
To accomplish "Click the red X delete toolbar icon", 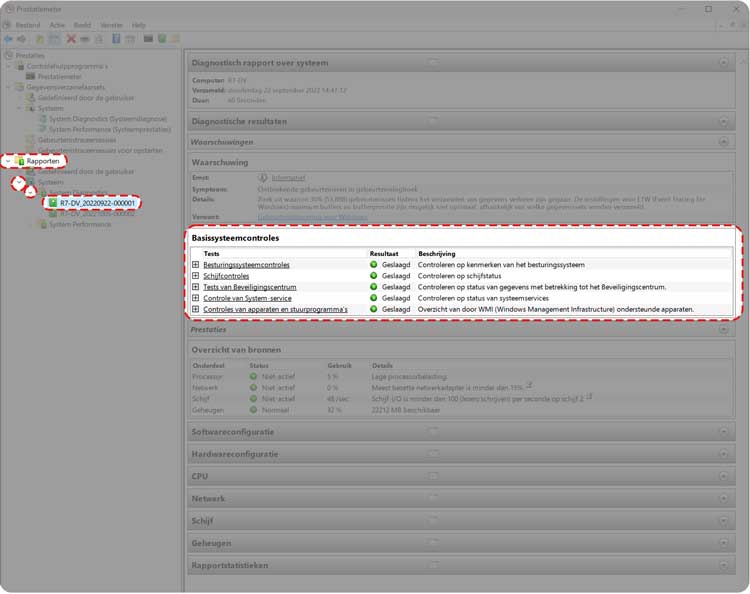I will 71,38.
